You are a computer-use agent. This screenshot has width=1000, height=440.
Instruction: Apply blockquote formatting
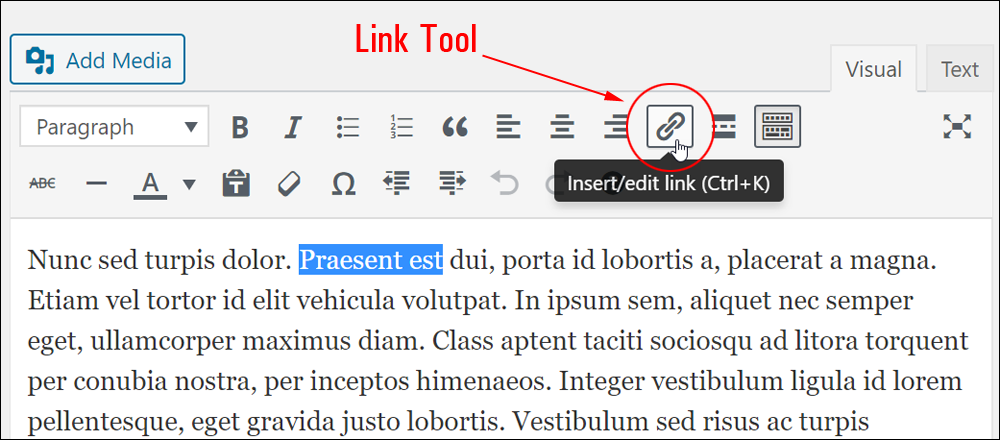(455, 126)
